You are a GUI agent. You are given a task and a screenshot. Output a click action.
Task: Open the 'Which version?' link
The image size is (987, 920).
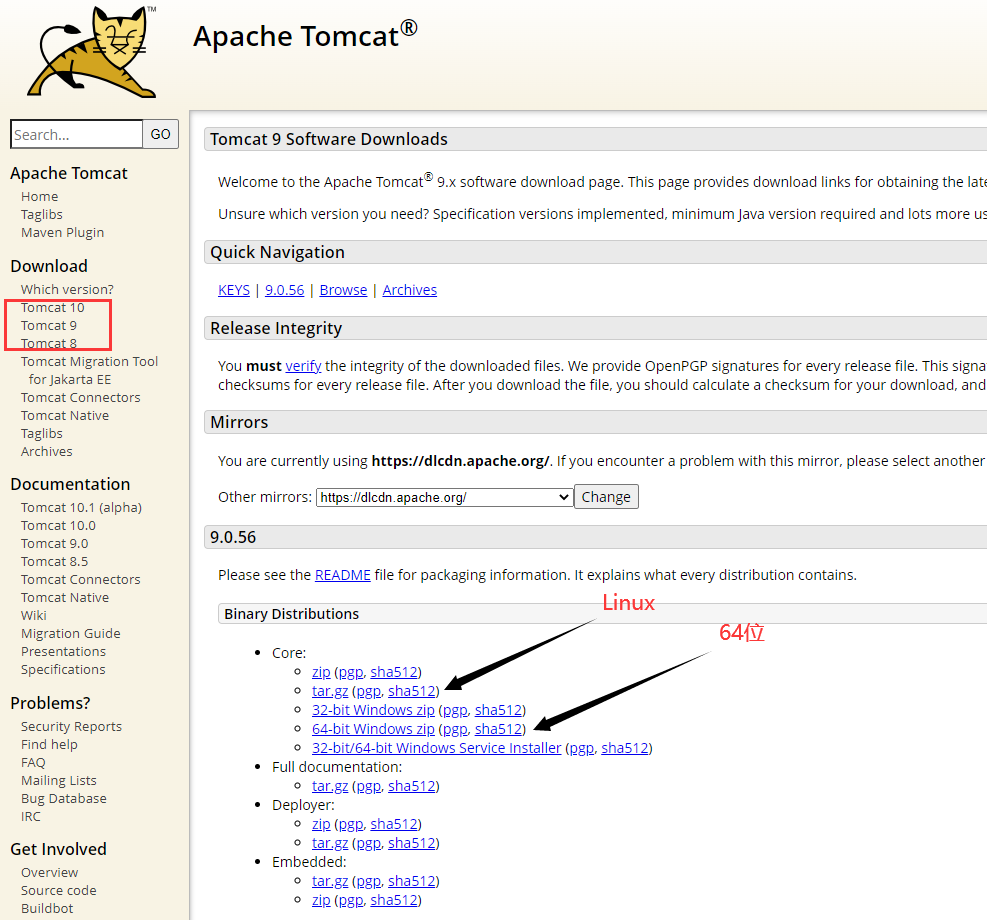point(67,289)
